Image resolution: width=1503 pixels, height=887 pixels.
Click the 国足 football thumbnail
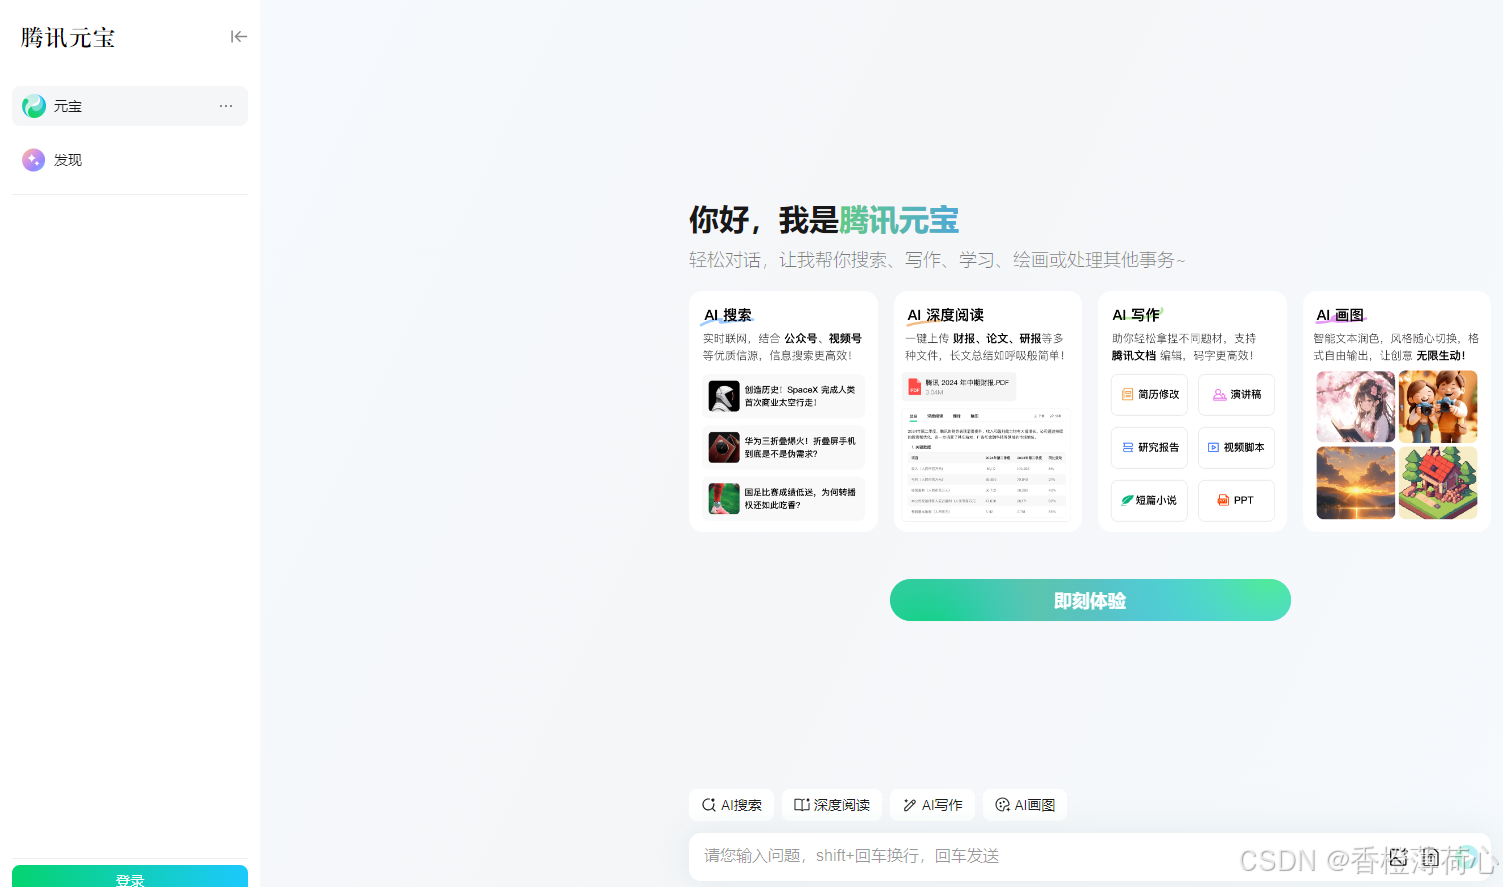(x=724, y=498)
